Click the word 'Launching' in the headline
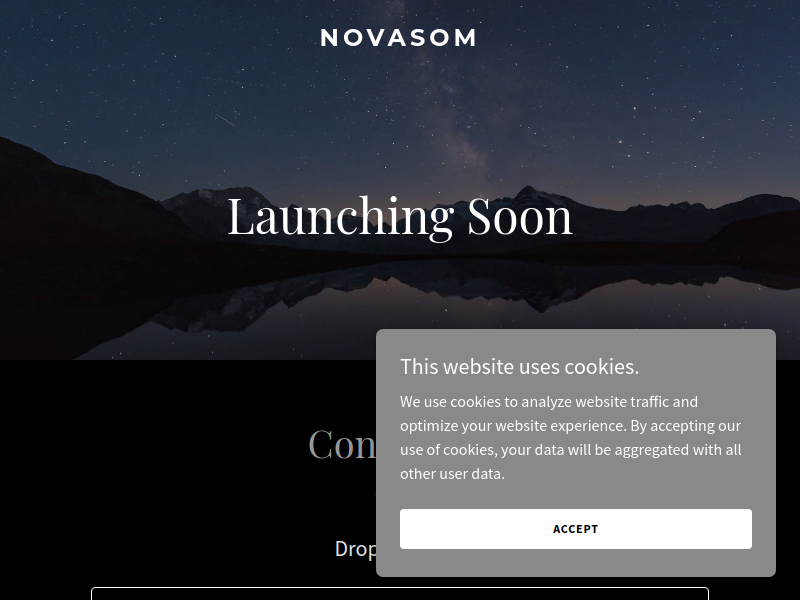The height and width of the screenshot is (600, 800). [x=340, y=217]
